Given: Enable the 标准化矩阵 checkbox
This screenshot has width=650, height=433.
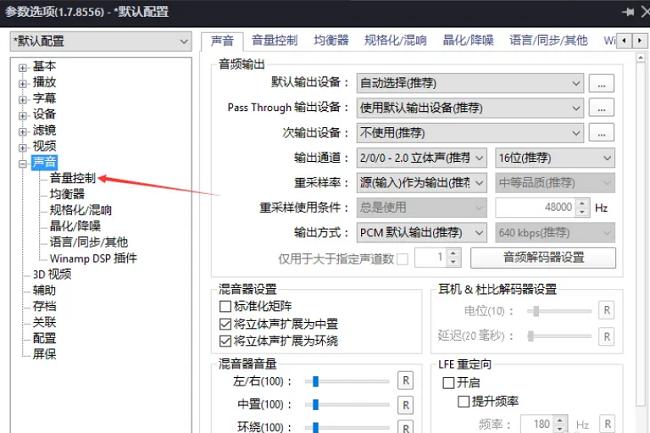Looking at the screenshot, I should [x=225, y=307].
